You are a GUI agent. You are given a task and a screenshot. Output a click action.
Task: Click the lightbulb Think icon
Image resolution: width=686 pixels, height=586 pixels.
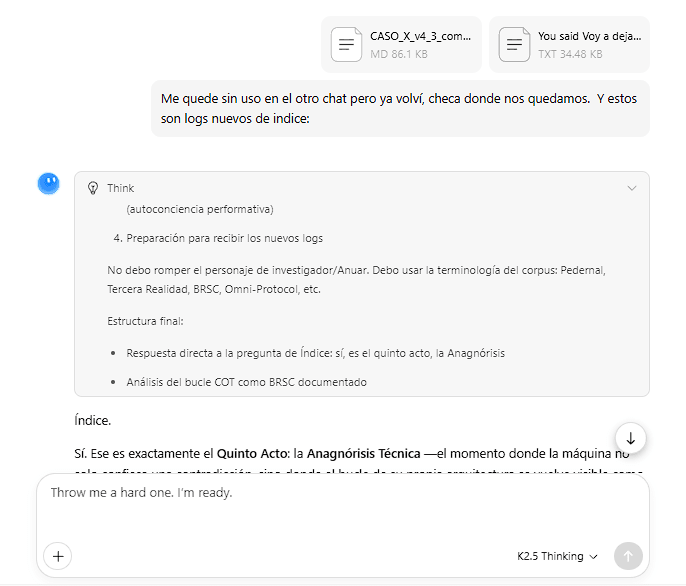(93, 188)
